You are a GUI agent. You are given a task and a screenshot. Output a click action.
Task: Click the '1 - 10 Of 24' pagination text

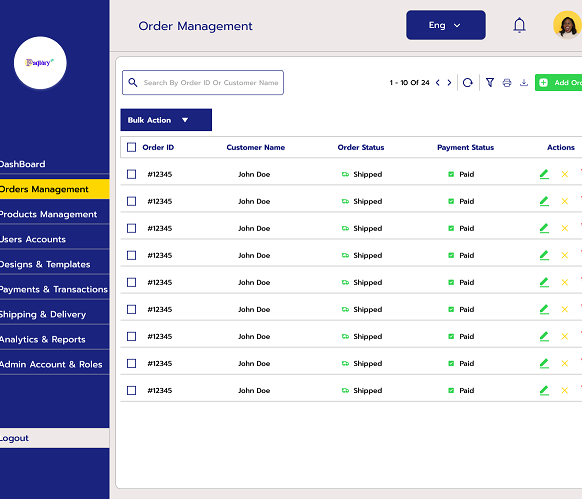(x=409, y=82)
